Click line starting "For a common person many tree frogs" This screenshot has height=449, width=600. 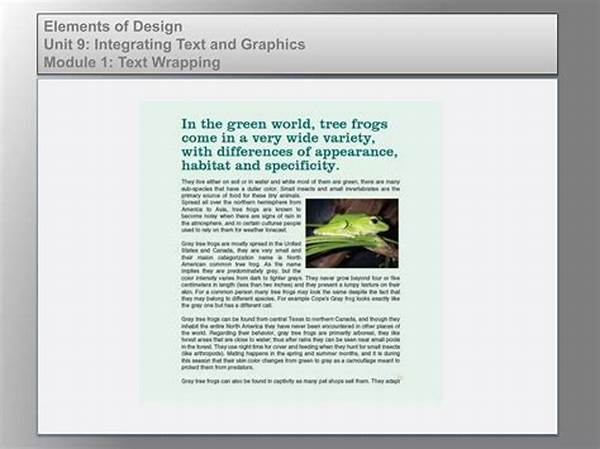289,295
